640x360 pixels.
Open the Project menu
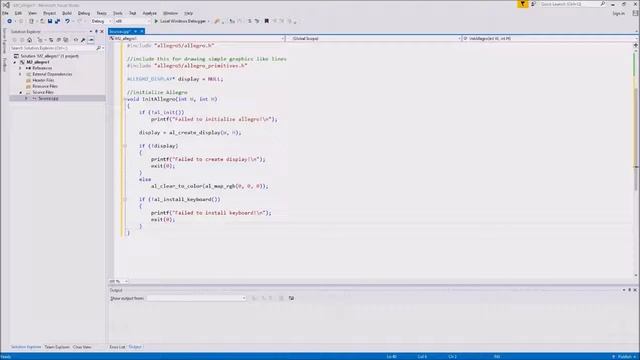[49, 13]
